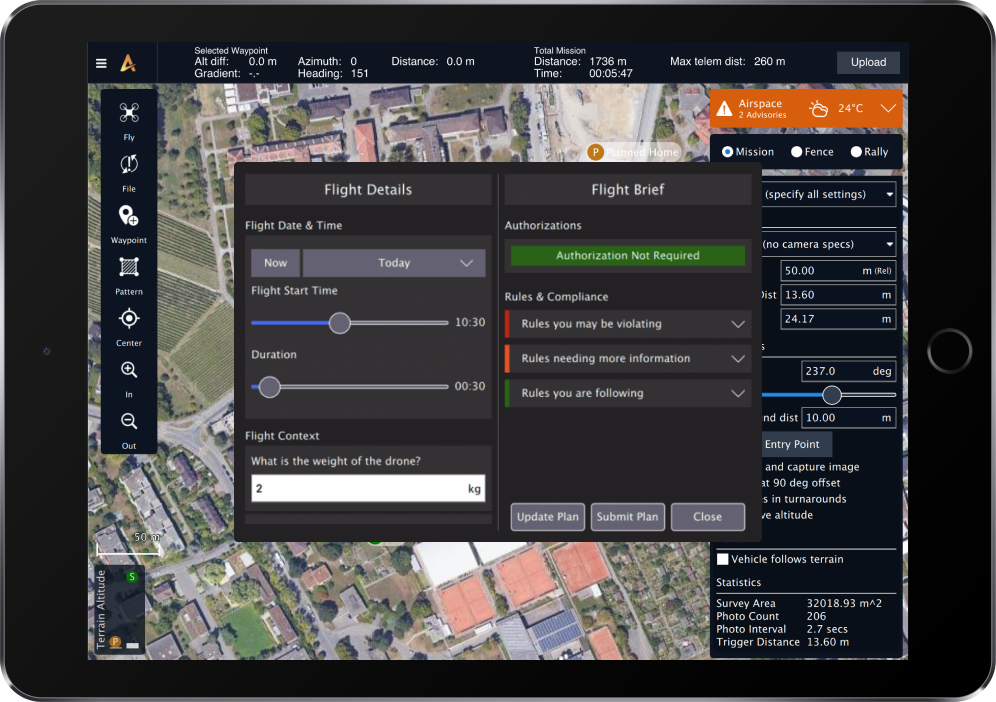Viewport: 996px width, 702px height.
Task: Click Total Mission Distance 1736 m value
Action: pos(607,62)
